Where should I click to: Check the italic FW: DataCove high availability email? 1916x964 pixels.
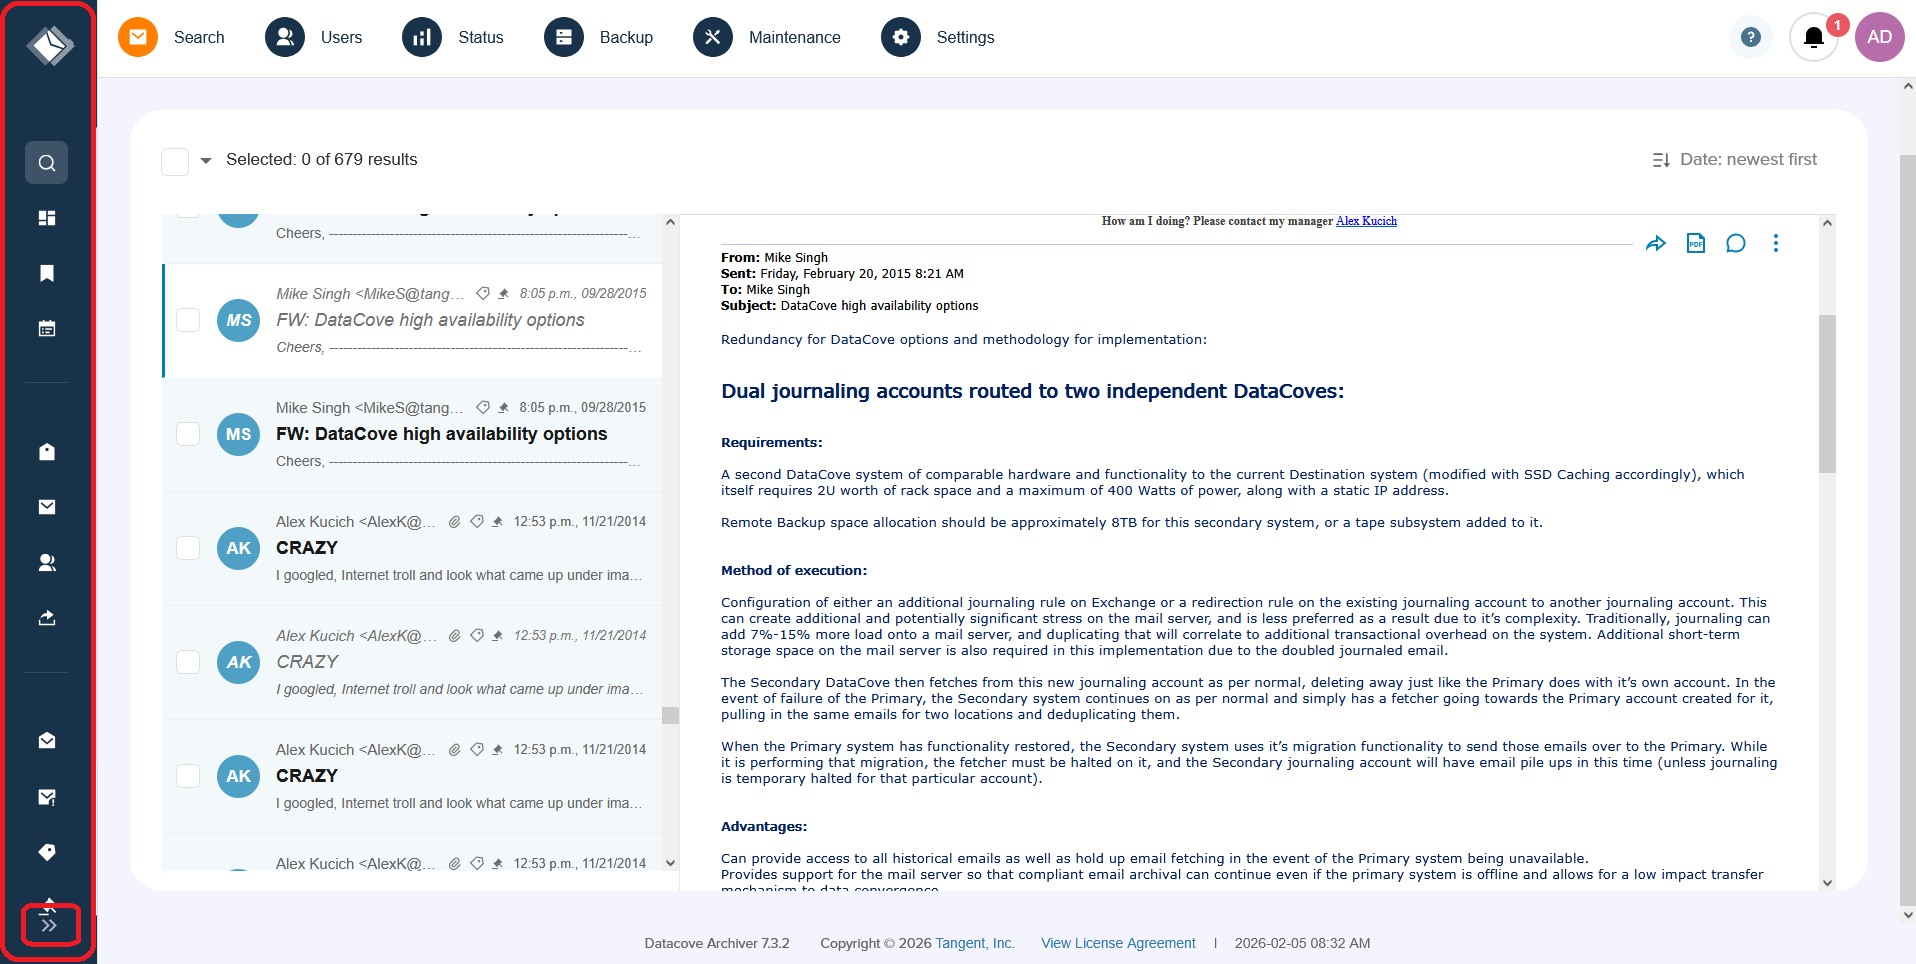pyautogui.click(x=188, y=320)
